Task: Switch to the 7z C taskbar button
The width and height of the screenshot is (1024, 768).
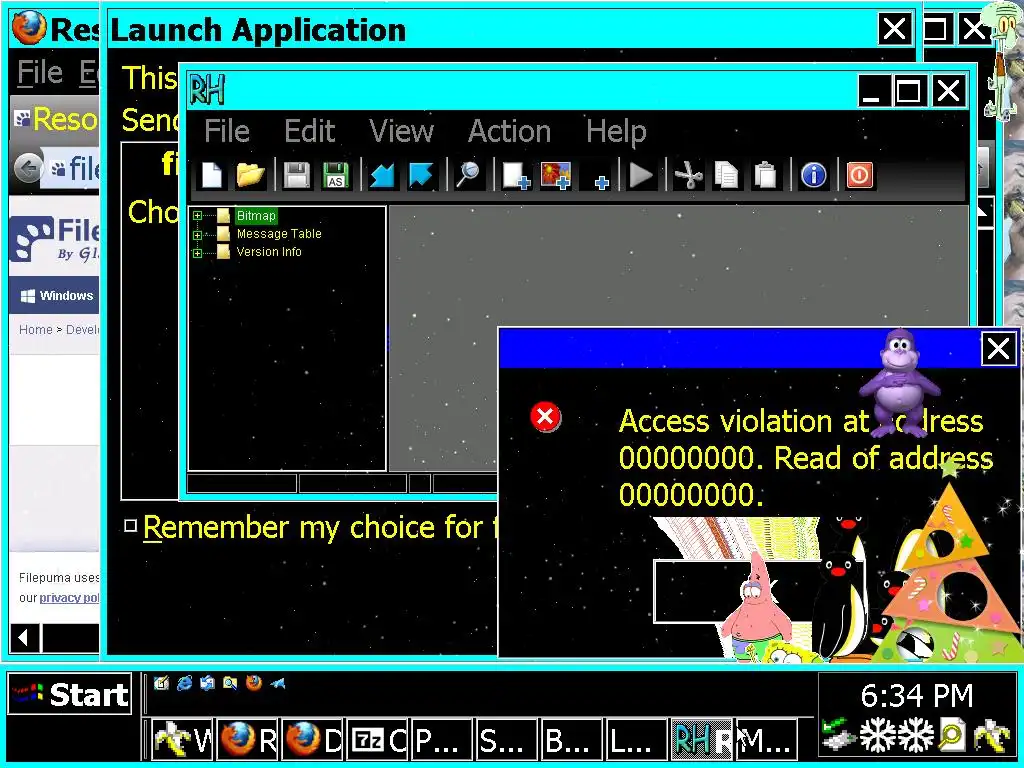Action: click(x=377, y=740)
